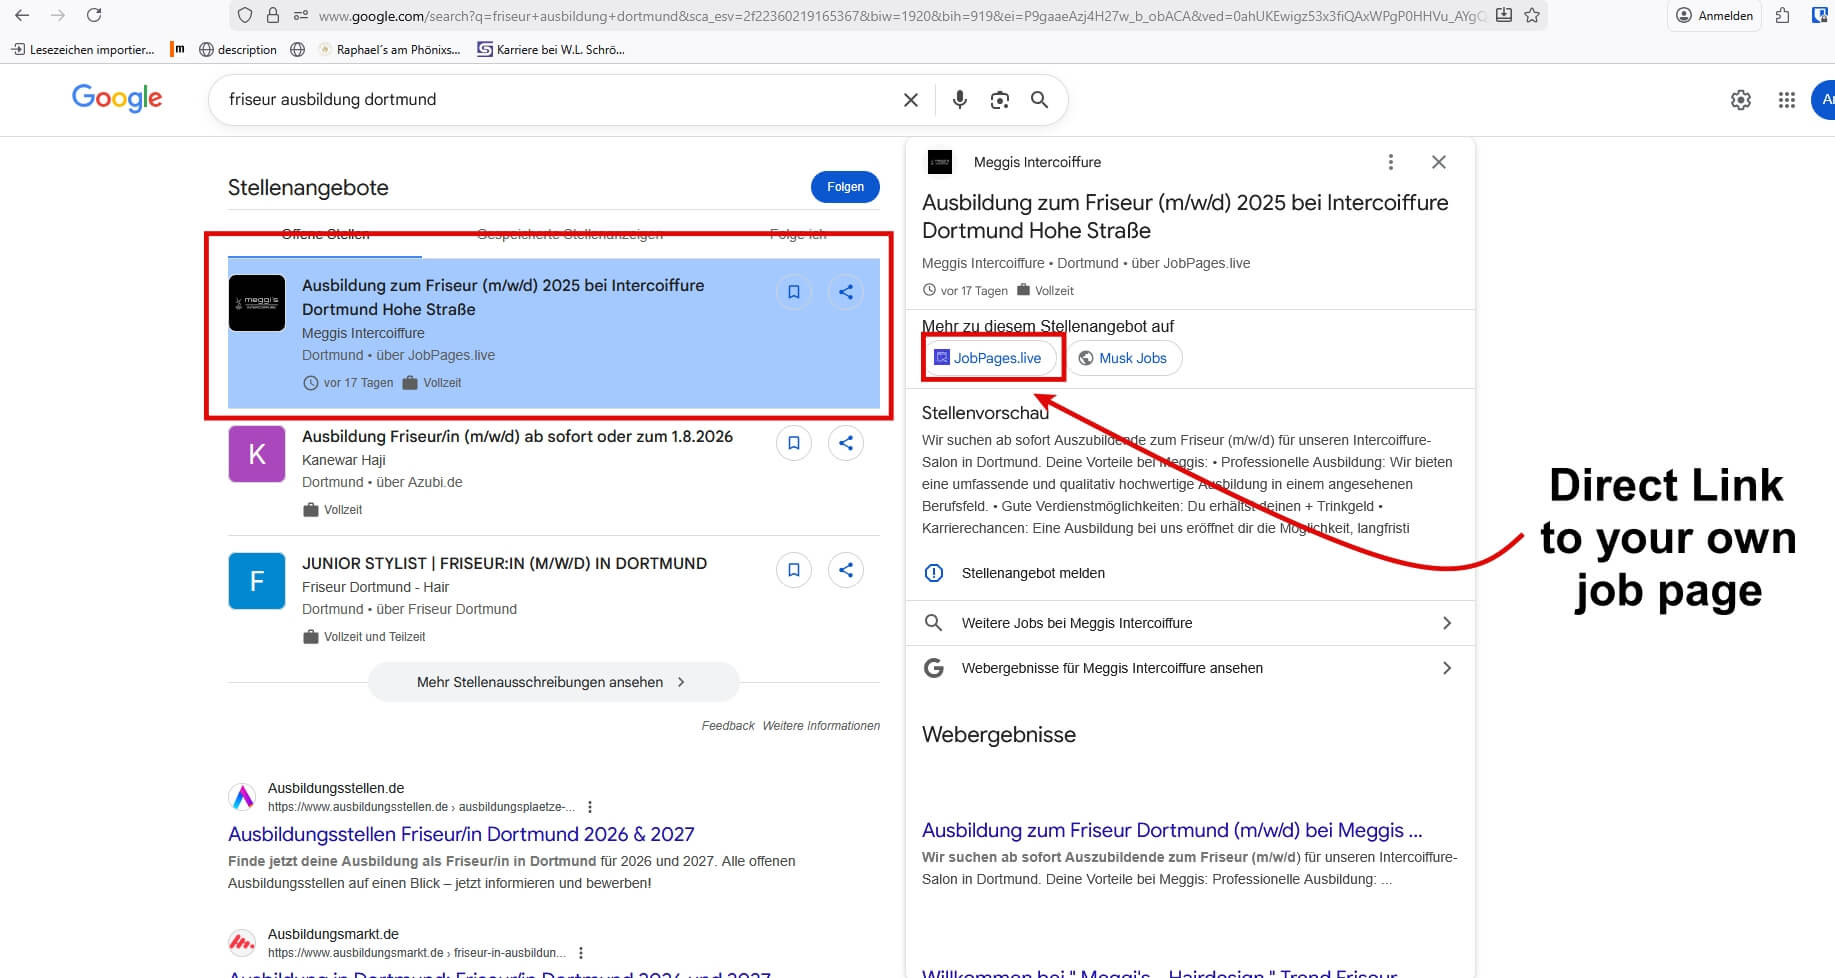This screenshot has height=978, width=1835.
Task: Open the three-dot menu on Meggis panel
Action: click(1390, 161)
